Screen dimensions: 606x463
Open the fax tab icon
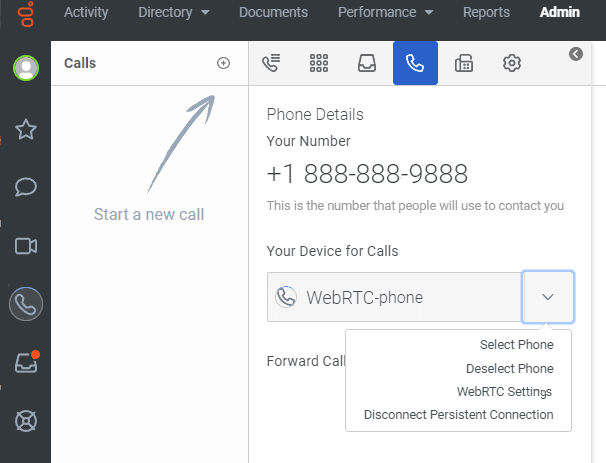tap(464, 63)
